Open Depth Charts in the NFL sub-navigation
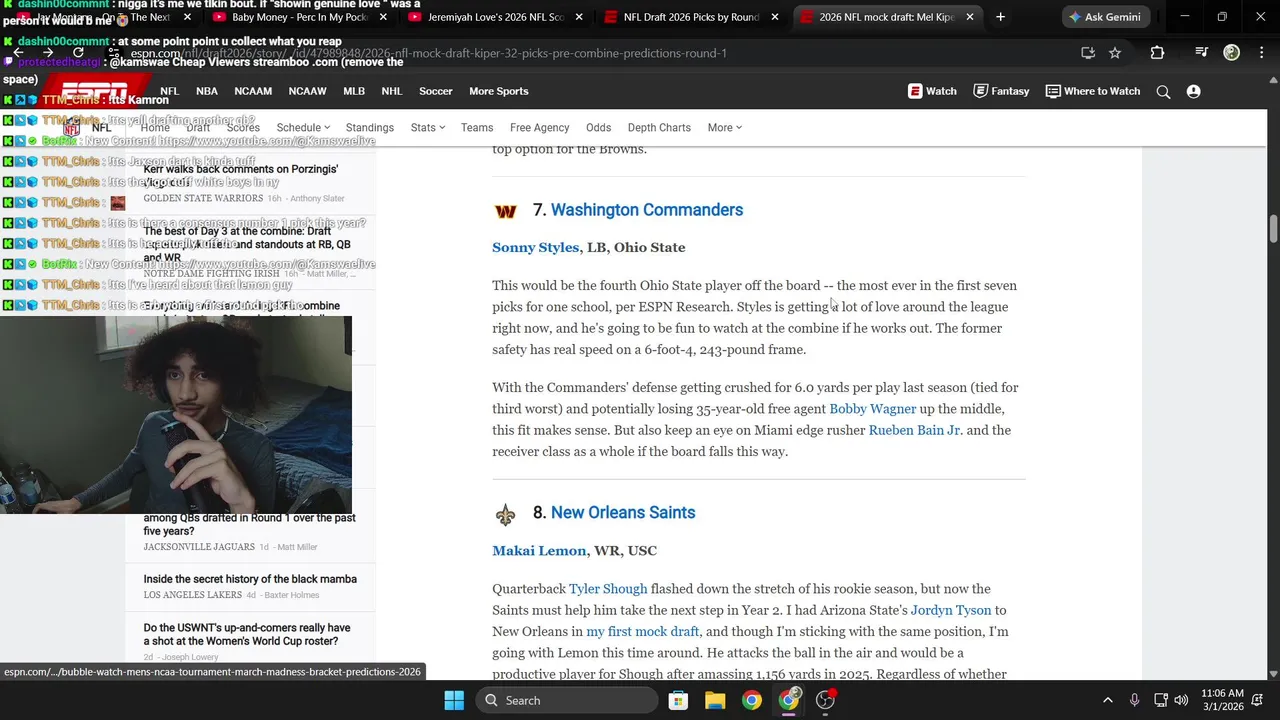Viewport: 1280px width, 720px height. 659,127
